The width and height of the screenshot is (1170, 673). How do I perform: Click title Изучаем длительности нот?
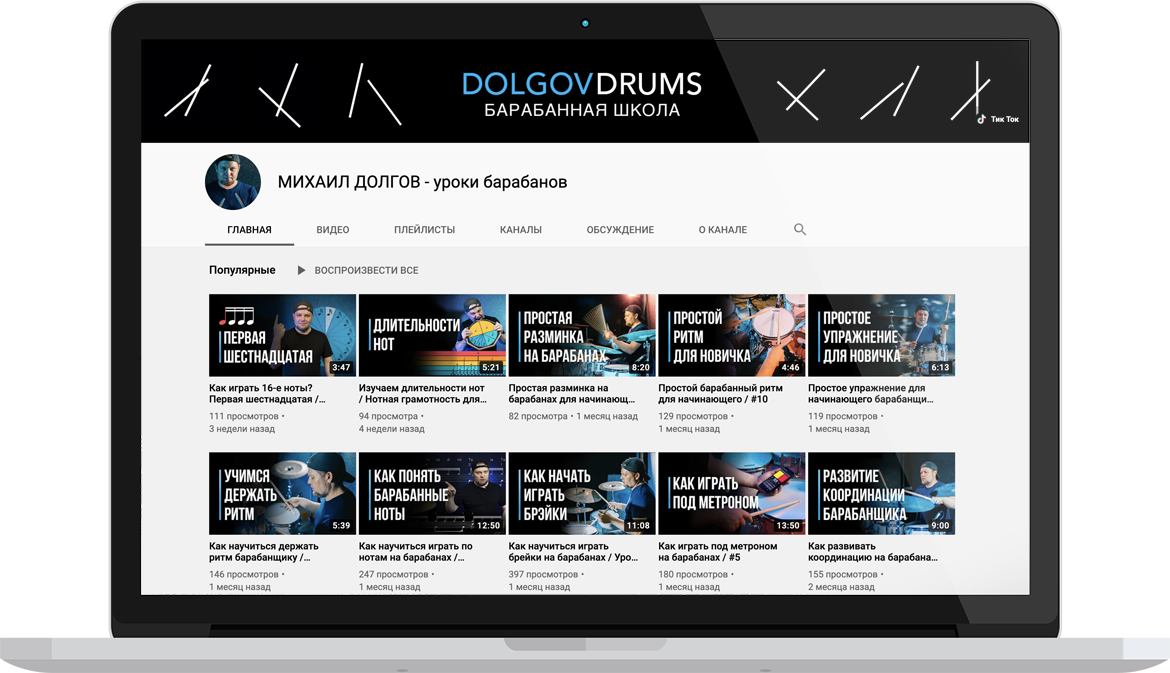pyautogui.click(x=423, y=393)
